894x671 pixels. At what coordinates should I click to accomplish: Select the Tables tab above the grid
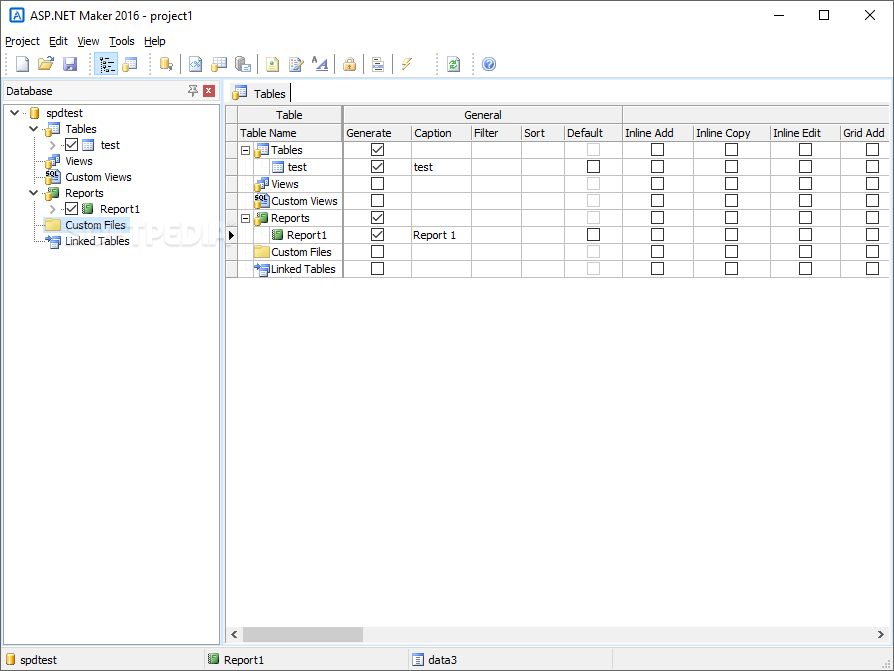(x=261, y=93)
